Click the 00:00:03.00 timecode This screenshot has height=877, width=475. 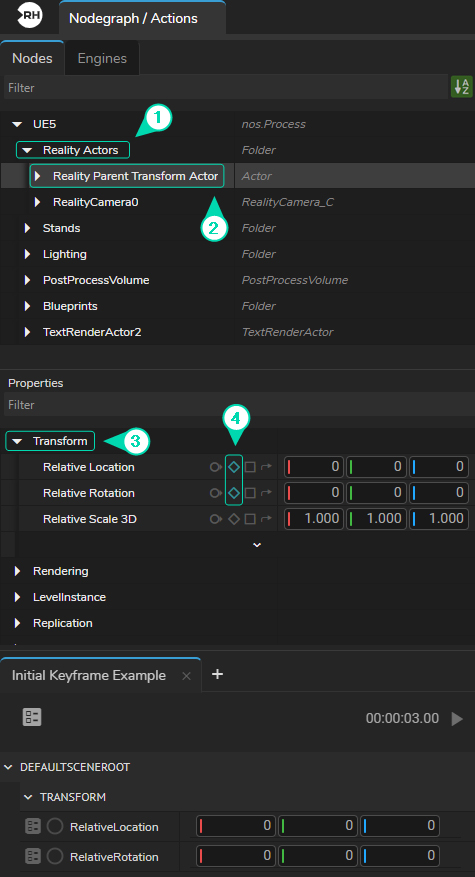coord(402,719)
